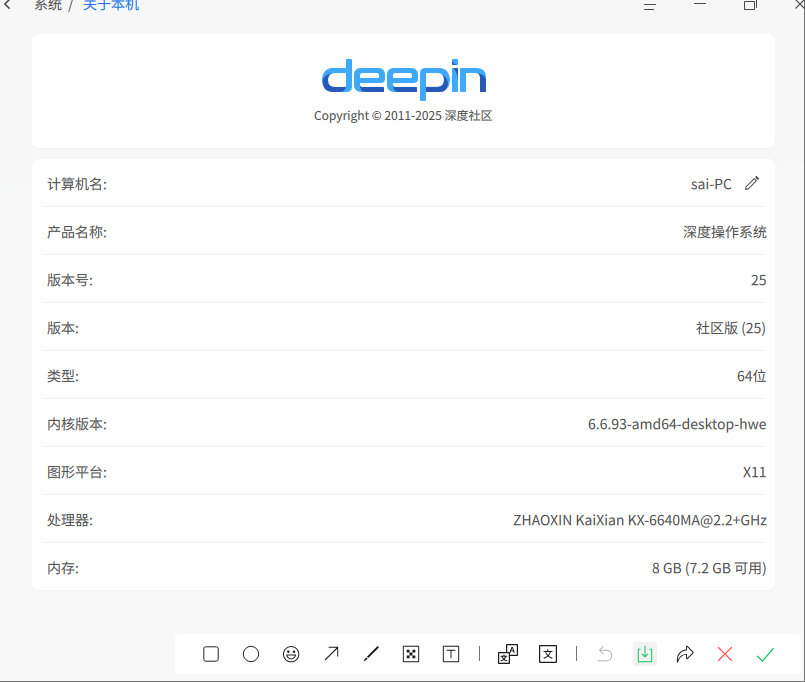Screen dimensions: 805x682
Task: Click the 计算机名 label
Action: coord(77,184)
